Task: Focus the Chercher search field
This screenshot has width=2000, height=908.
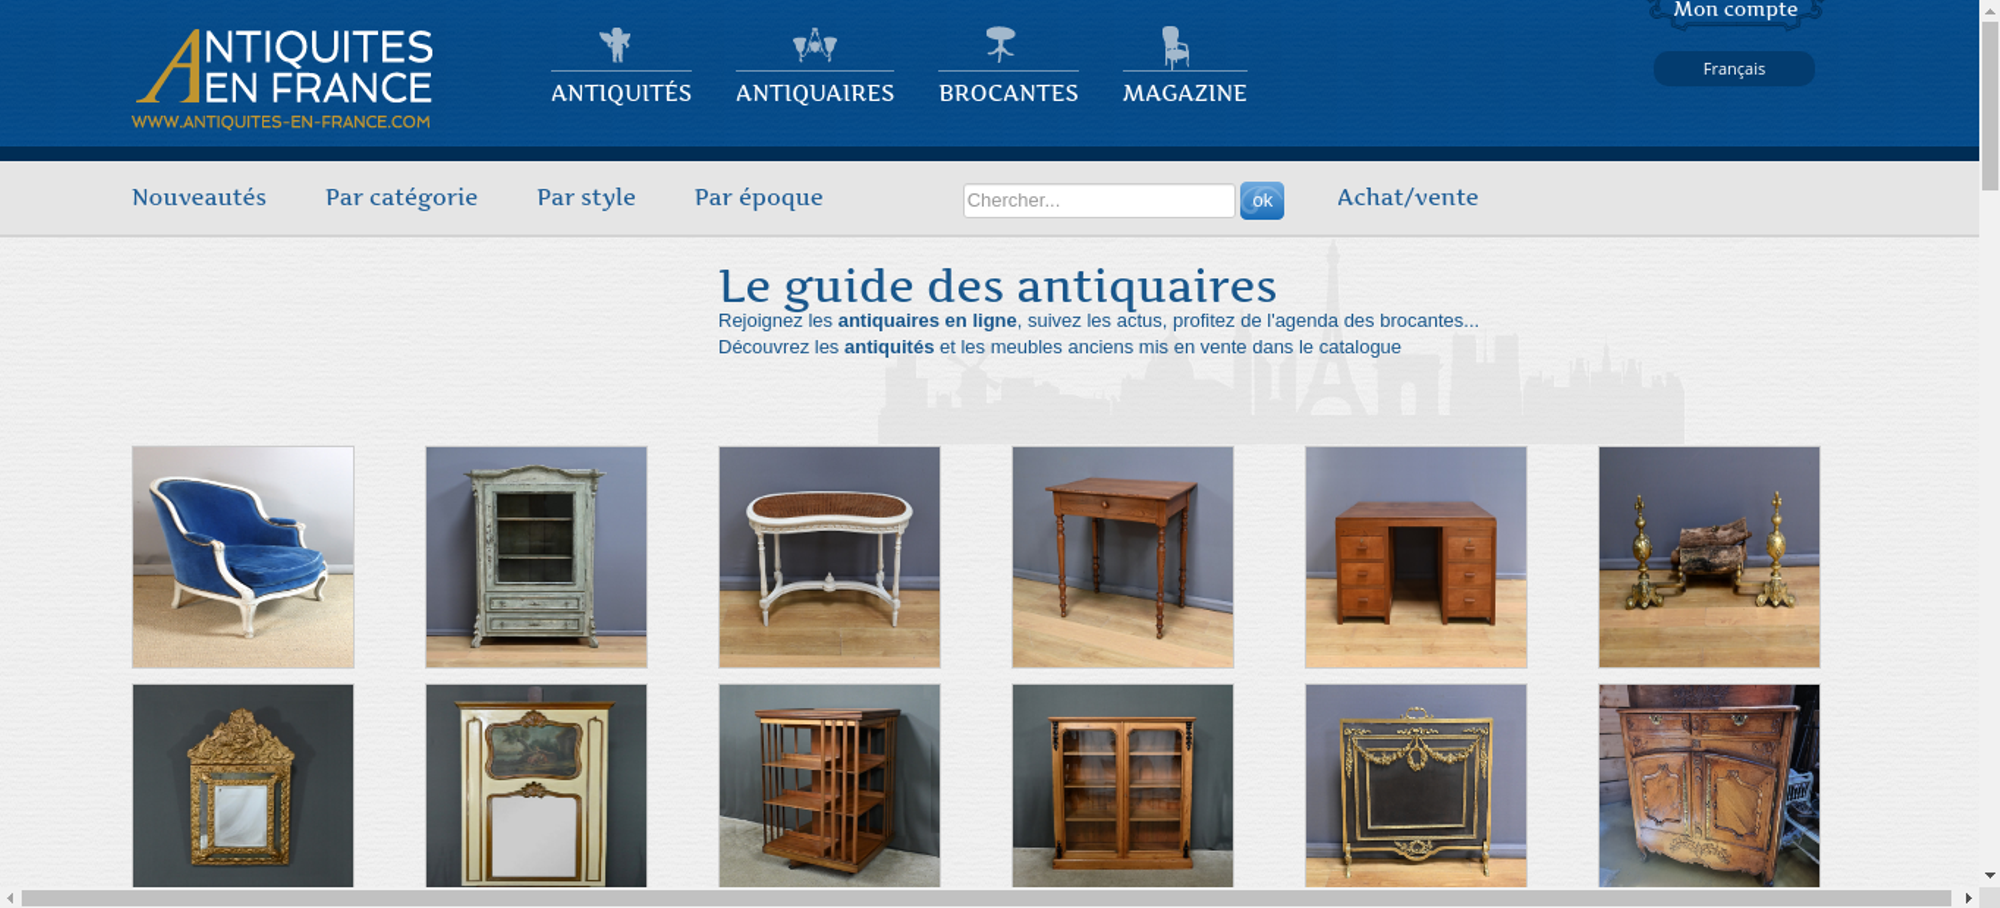Action: coord(1099,200)
